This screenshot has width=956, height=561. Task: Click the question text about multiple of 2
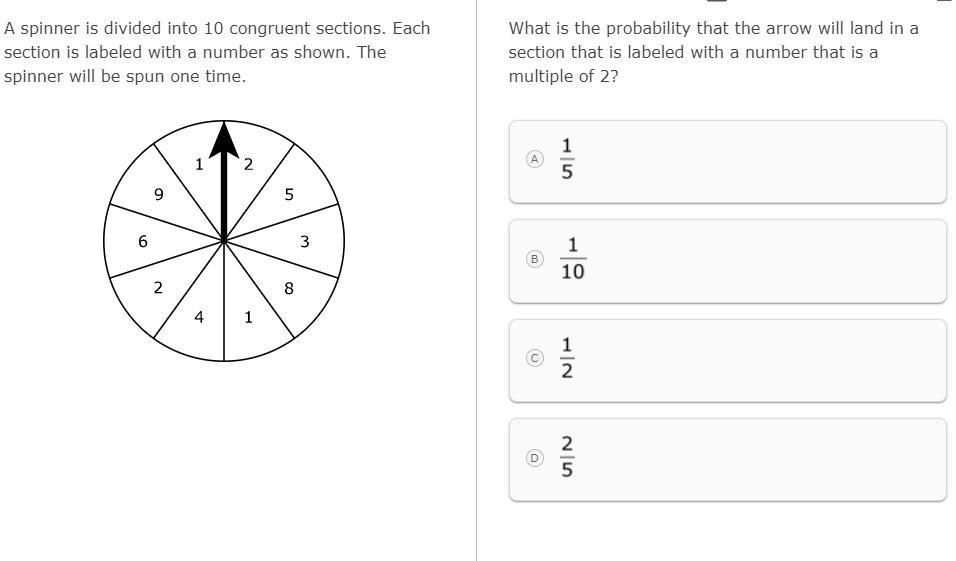click(x=713, y=52)
